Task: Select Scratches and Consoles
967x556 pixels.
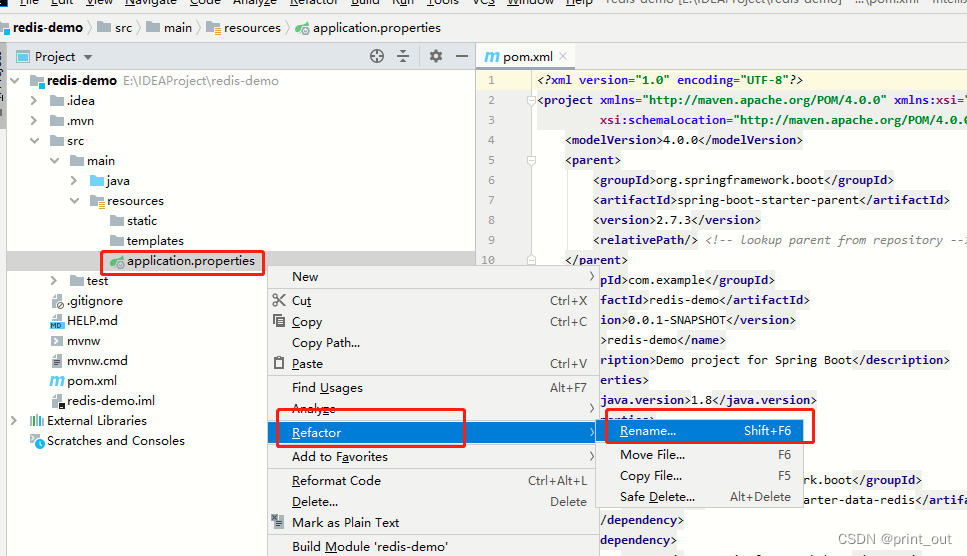Action: tap(115, 441)
